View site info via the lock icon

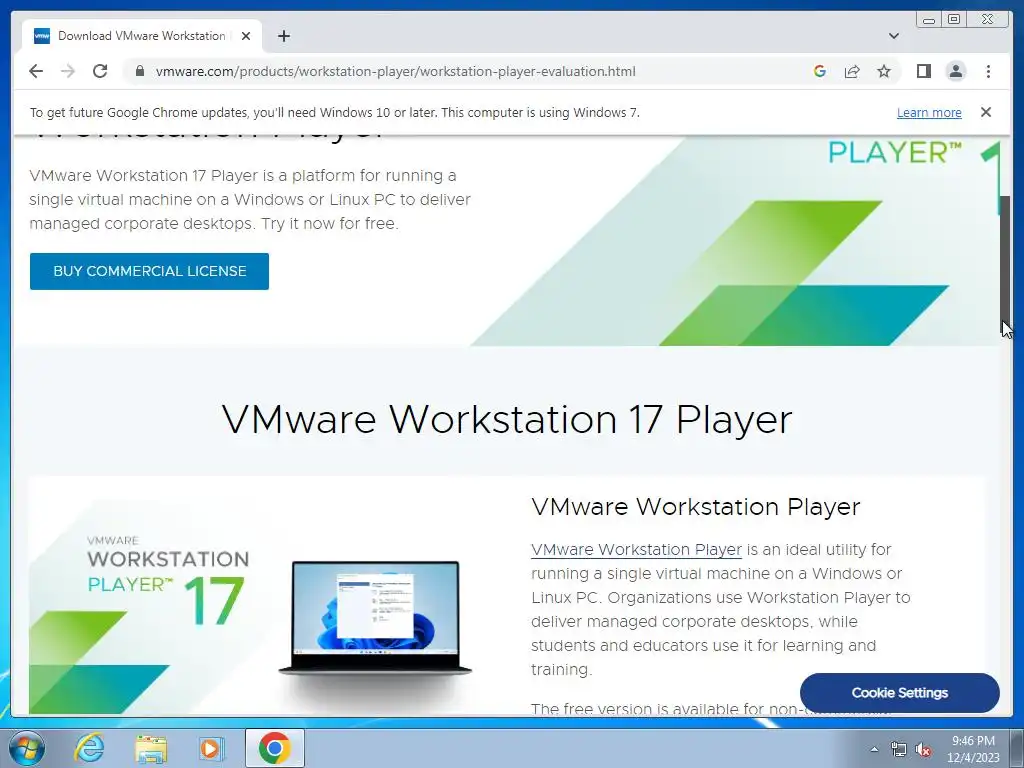(139, 71)
